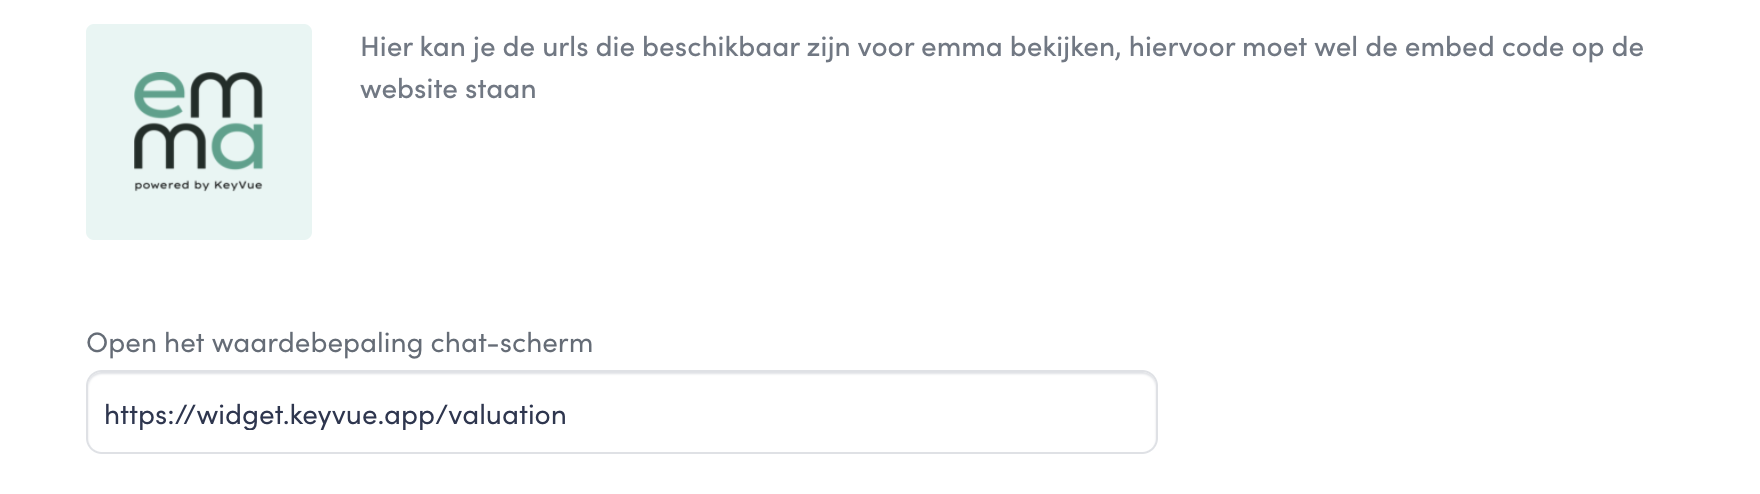1760x494 pixels.
Task: Select the 'powered by KeyVue' logo caption
Action: pyautogui.click(x=199, y=185)
